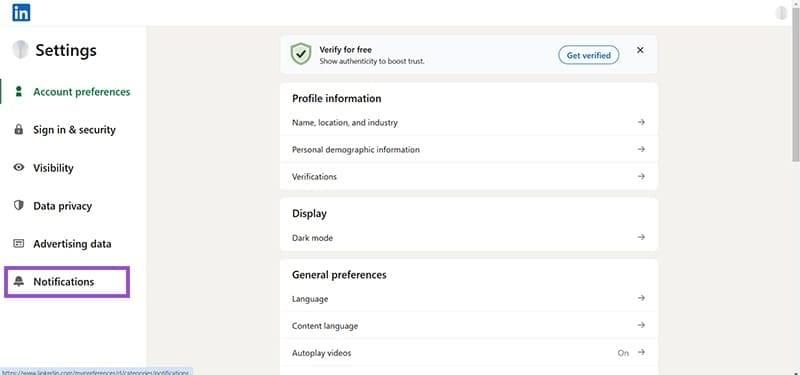
Task: Click arrow in the Language row
Action: (641, 297)
